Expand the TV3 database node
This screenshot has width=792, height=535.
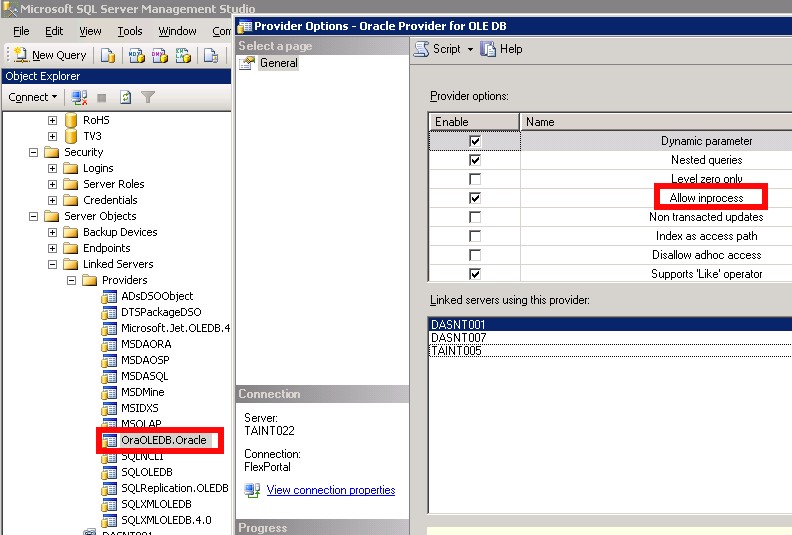click(x=53, y=136)
